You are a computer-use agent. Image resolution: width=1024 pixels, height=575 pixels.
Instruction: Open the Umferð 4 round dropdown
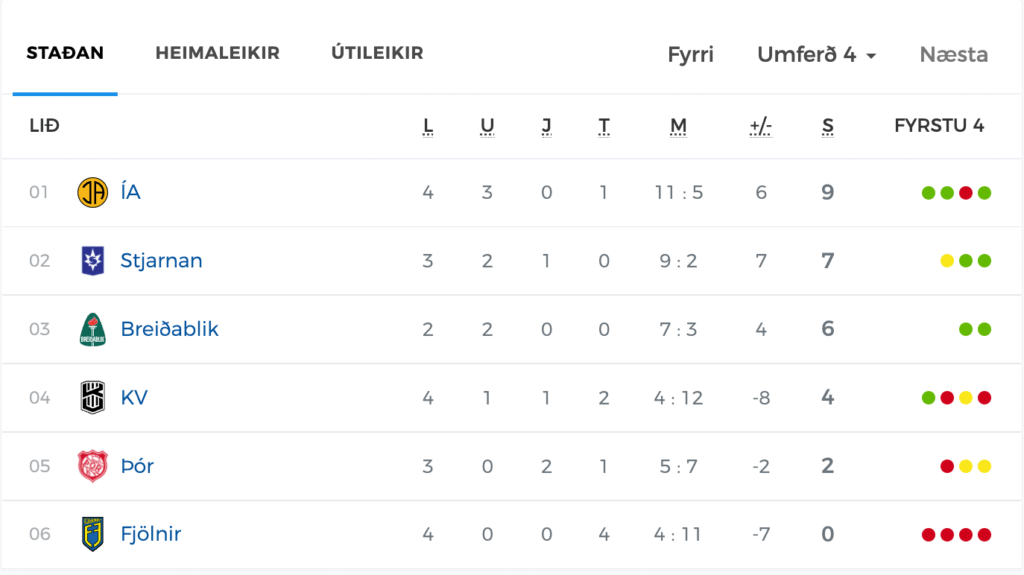(816, 54)
